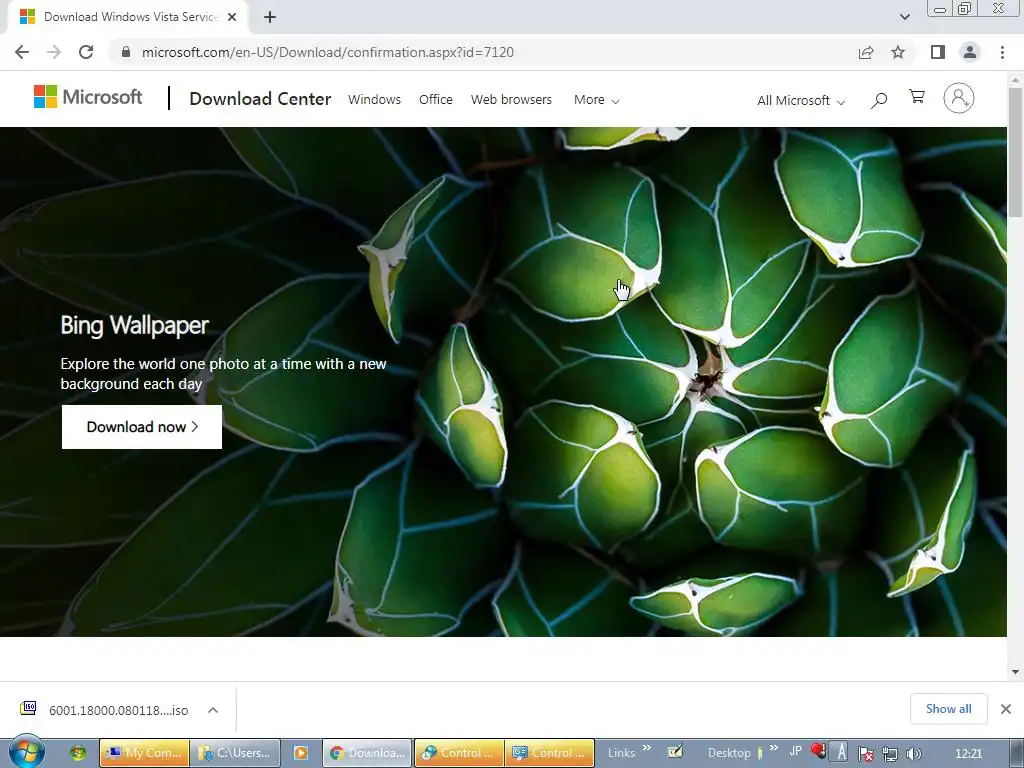Open Chrome profile avatar
Image resolution: width=1024 pixels, height=768 pixels.
tap(970, 52)
